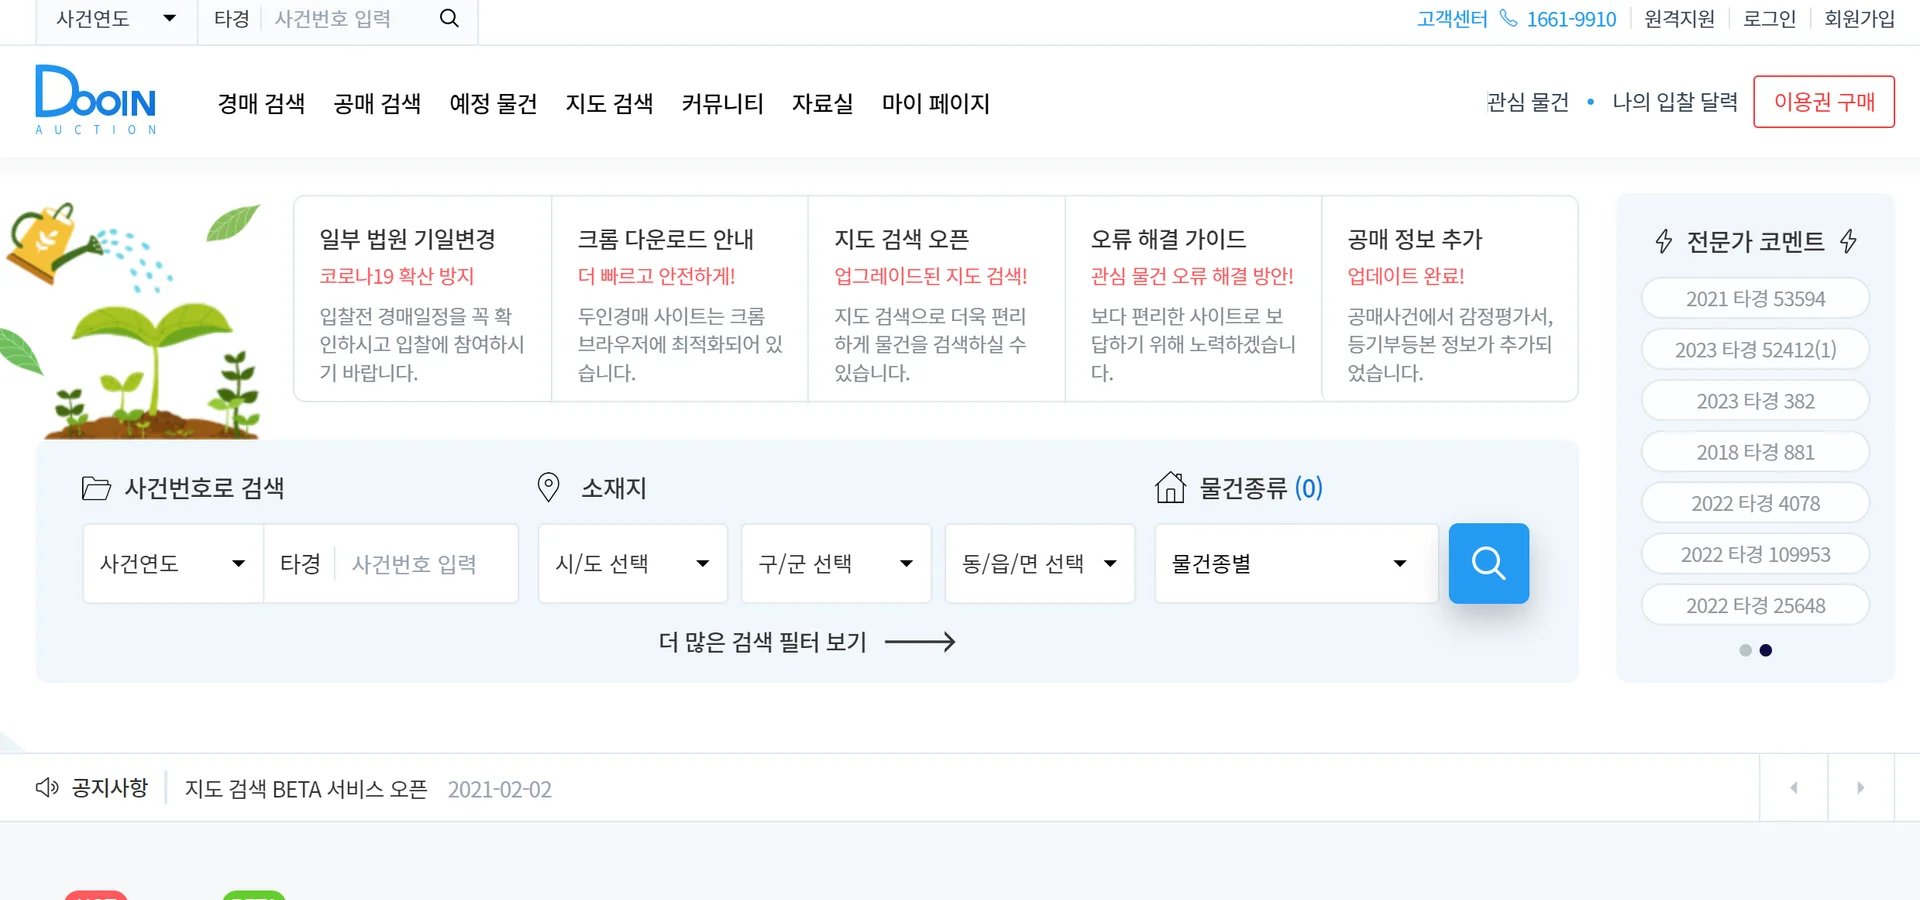The height and width of the screenshot is (900, 1920).
Task: Click the 이용권 구매 button
Action: pyautogui.click(x=1823, y=102)
